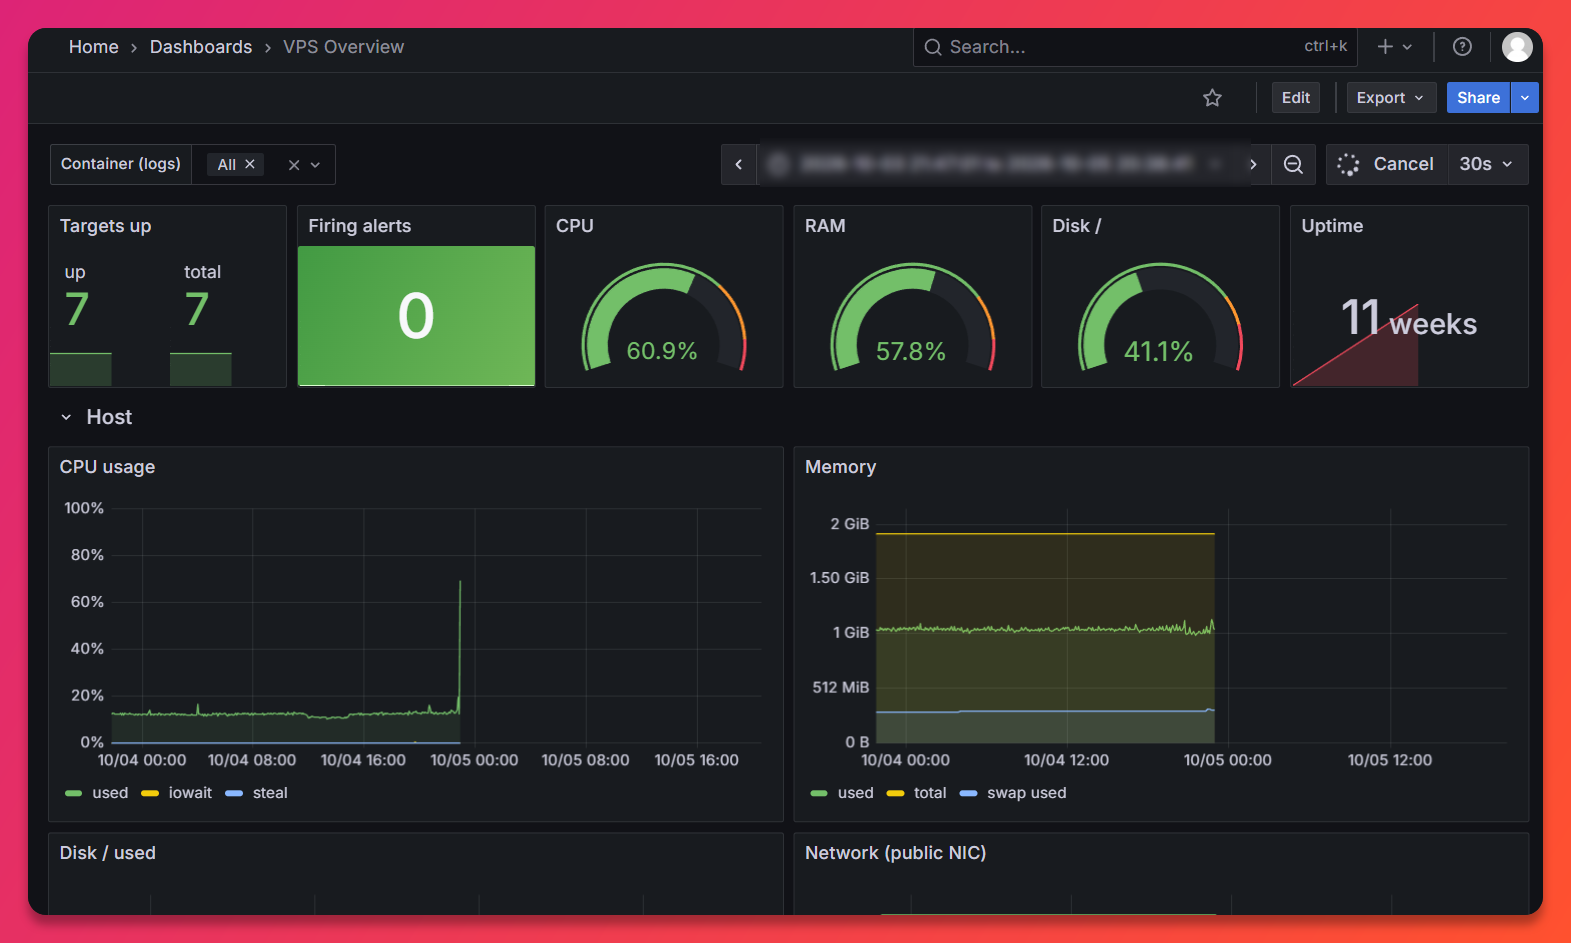Click the RAM gauge showing 57.8%
The height and width of the screenshot is (943, 1571).
coord(912,317)
